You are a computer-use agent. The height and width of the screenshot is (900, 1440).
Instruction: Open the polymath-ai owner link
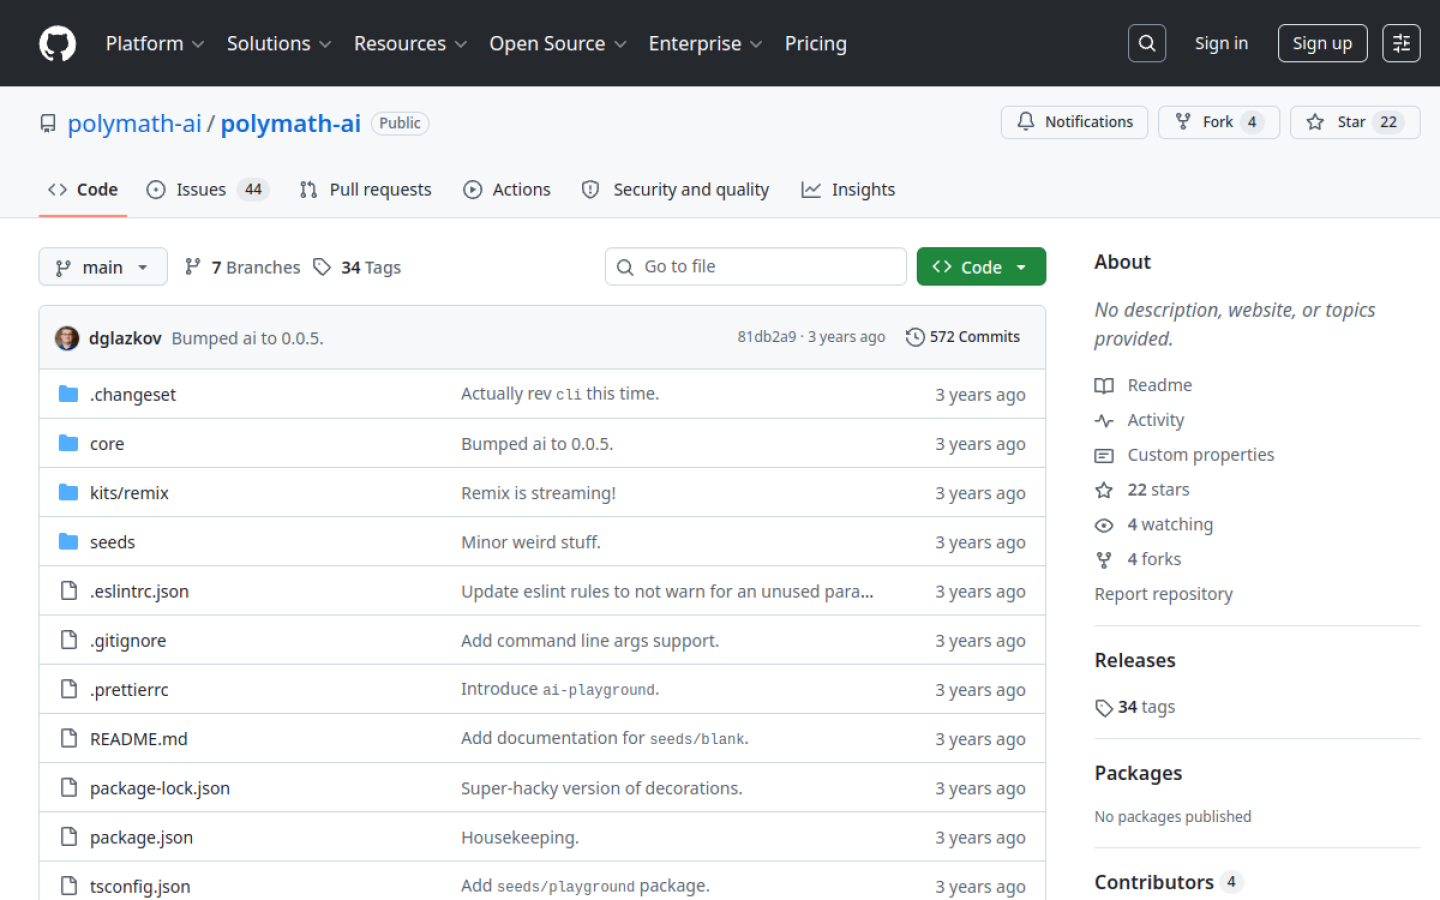point(135,123)
